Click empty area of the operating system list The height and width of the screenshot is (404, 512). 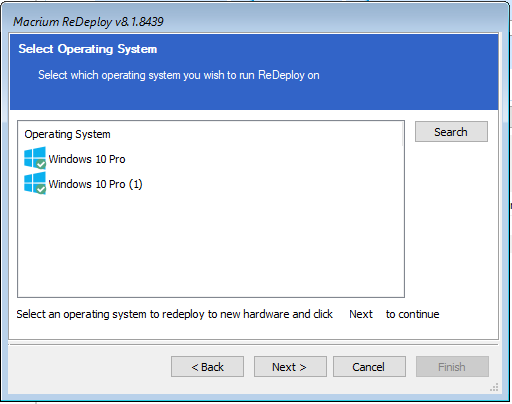pos(211,247)
